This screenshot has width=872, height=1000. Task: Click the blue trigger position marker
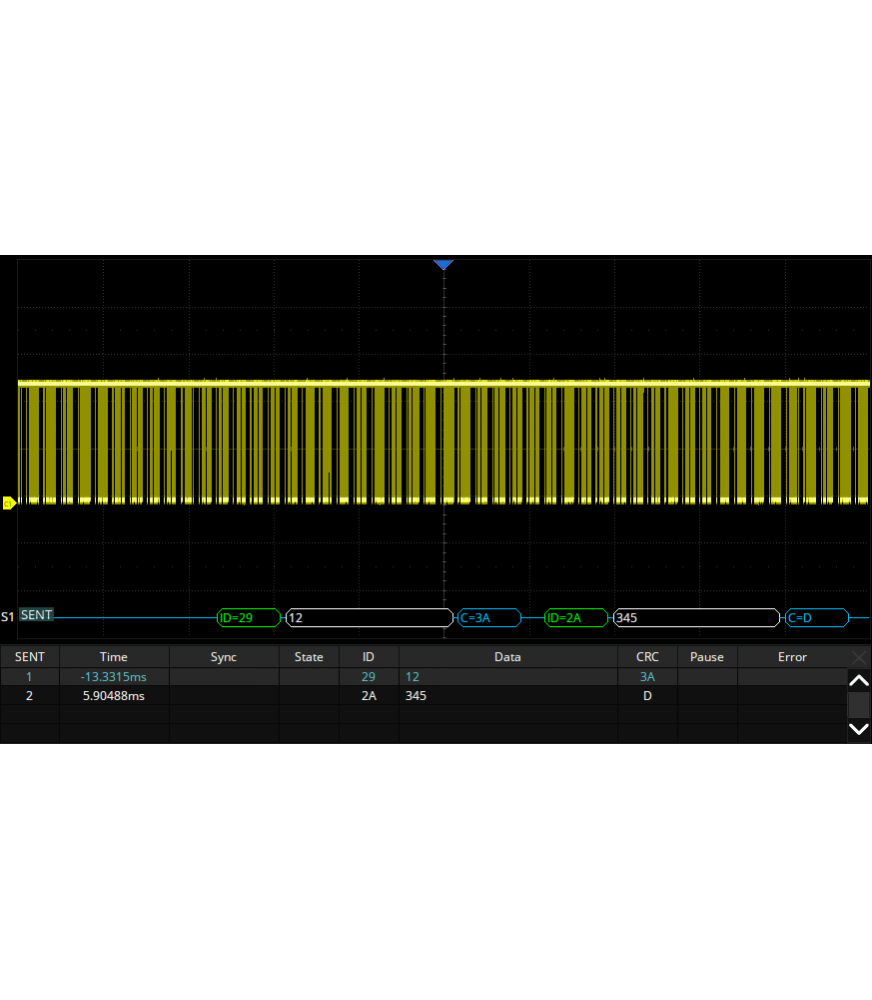(443, 264)
